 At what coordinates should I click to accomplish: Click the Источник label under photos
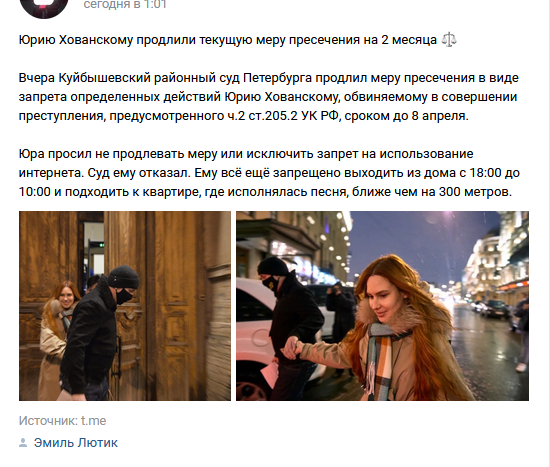(48, 421)
